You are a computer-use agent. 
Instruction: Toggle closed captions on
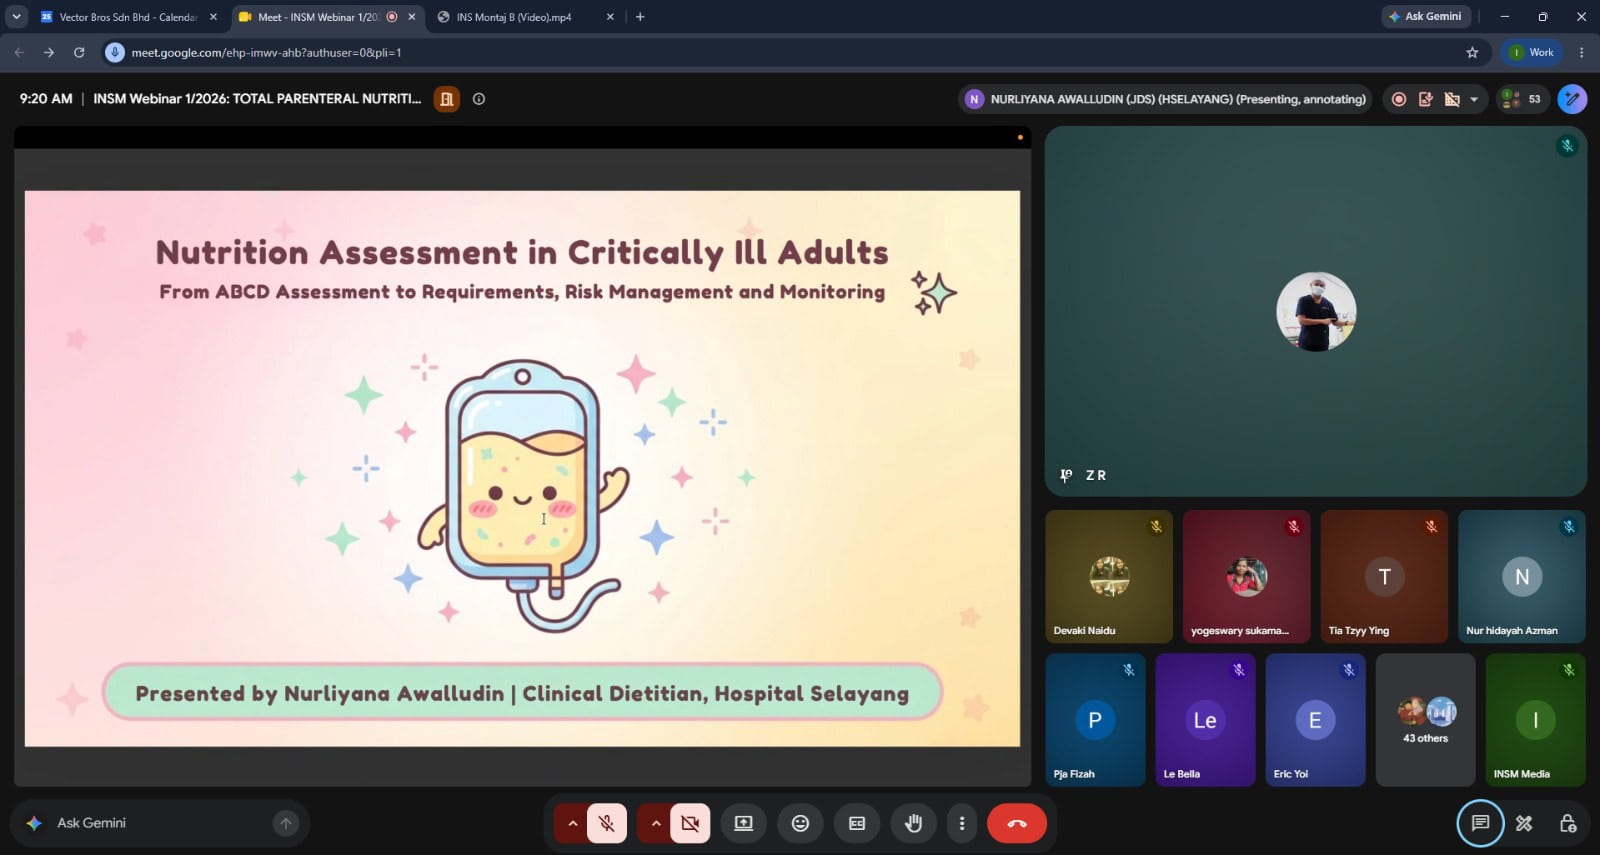pyautogui.click(x=857, y=823)
